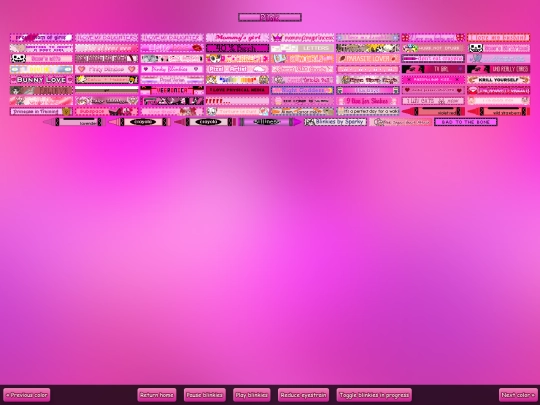Pause blinkies animation
This screenshot has height=405, width=540.
tap(205, 395)
